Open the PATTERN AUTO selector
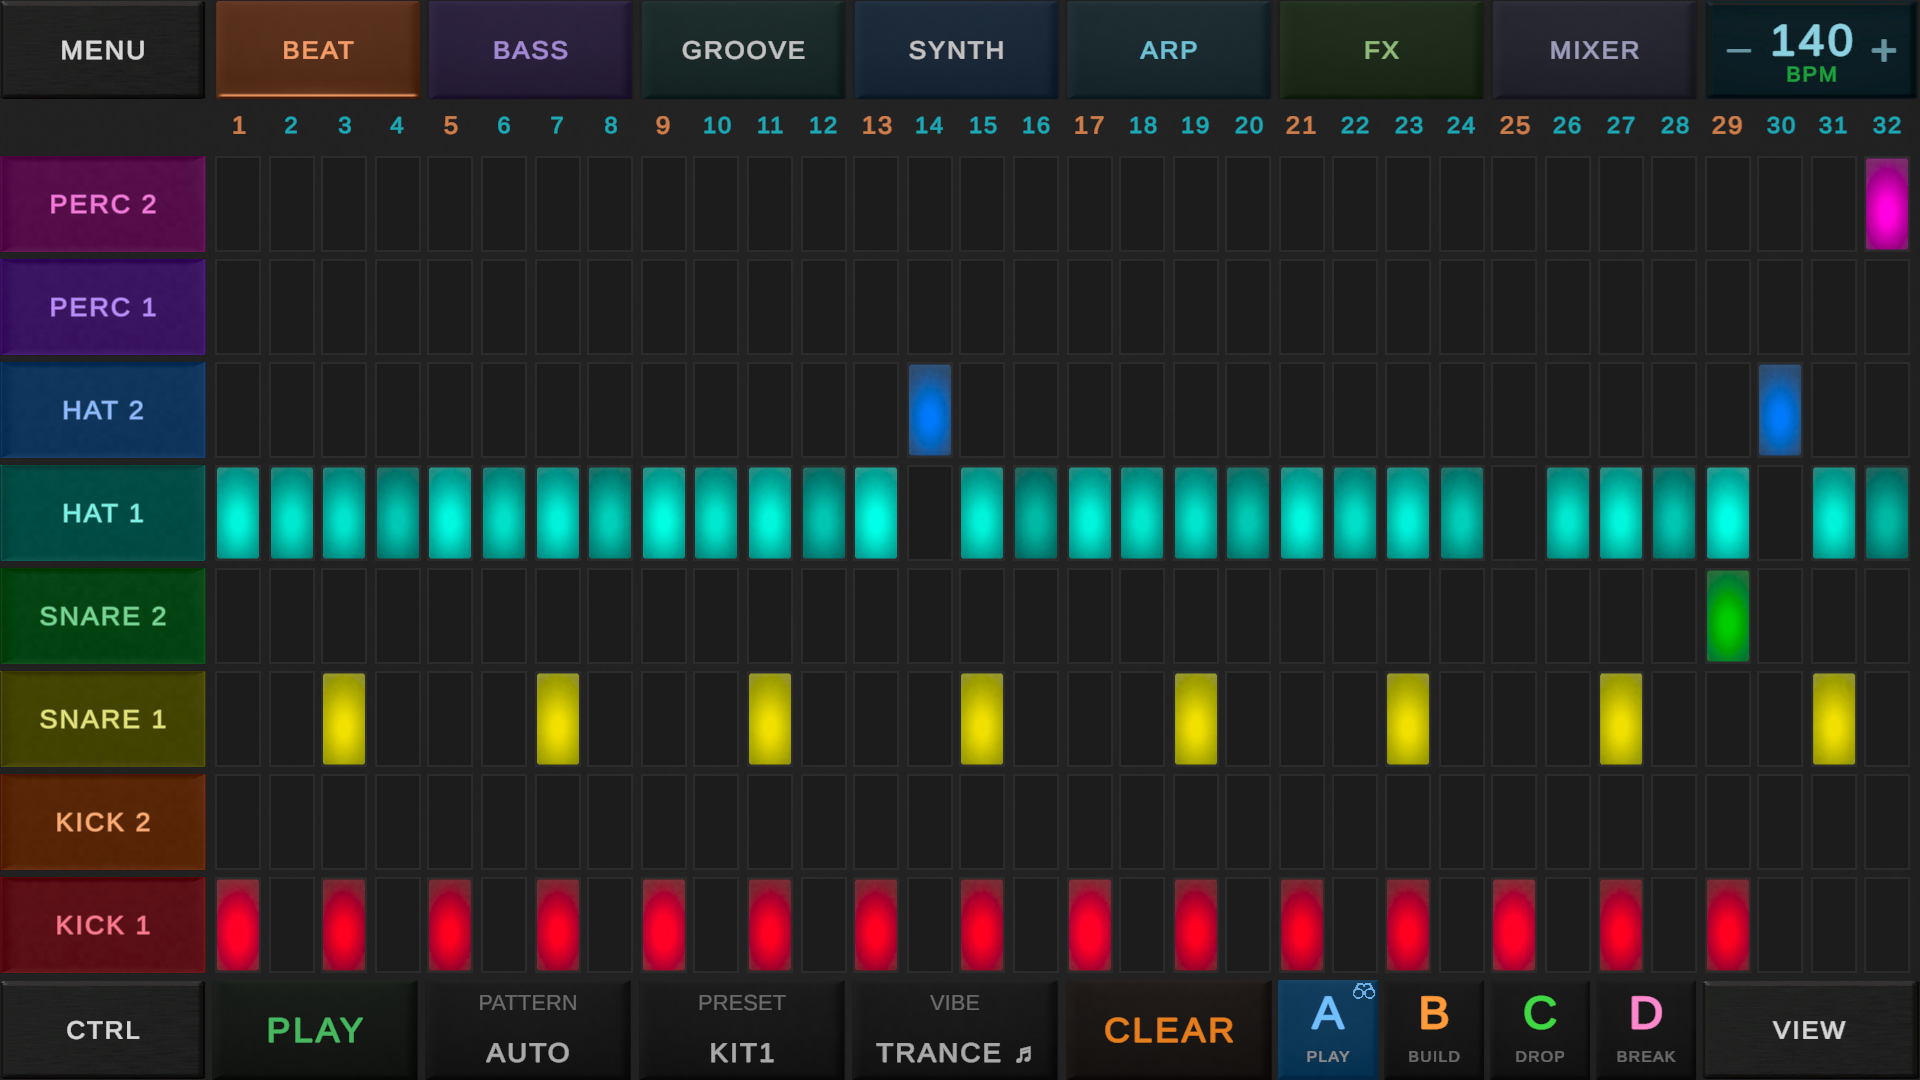The height and width of the screenshot is (1080, 1920). (528, 1030)
